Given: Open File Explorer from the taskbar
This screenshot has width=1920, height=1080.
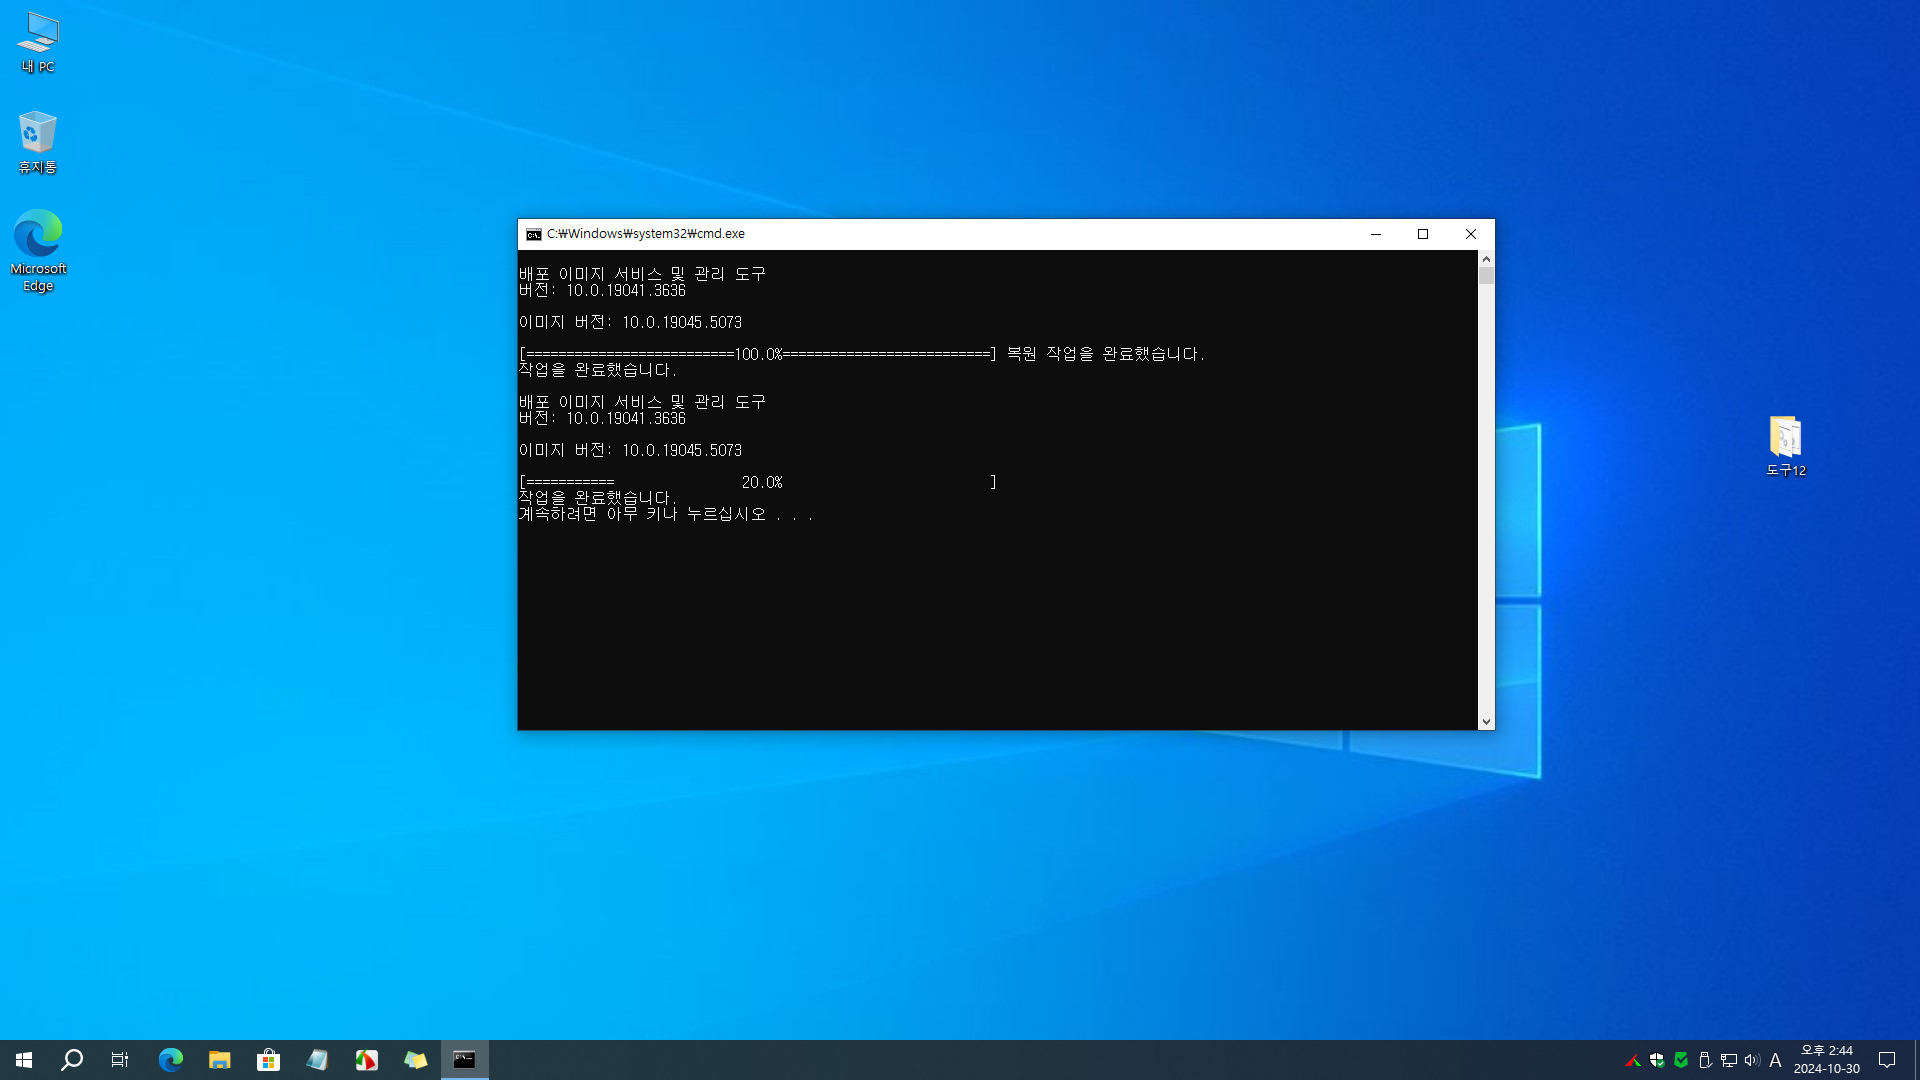Looking at the screenshot, I should (220, 1060).
